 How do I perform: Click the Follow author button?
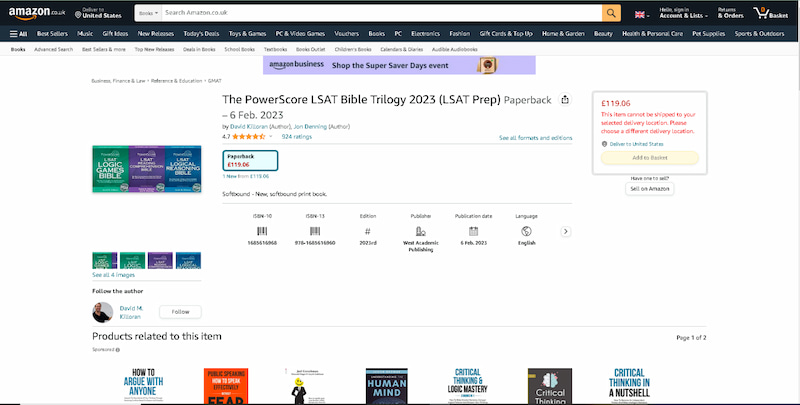(x=180, y=312)
